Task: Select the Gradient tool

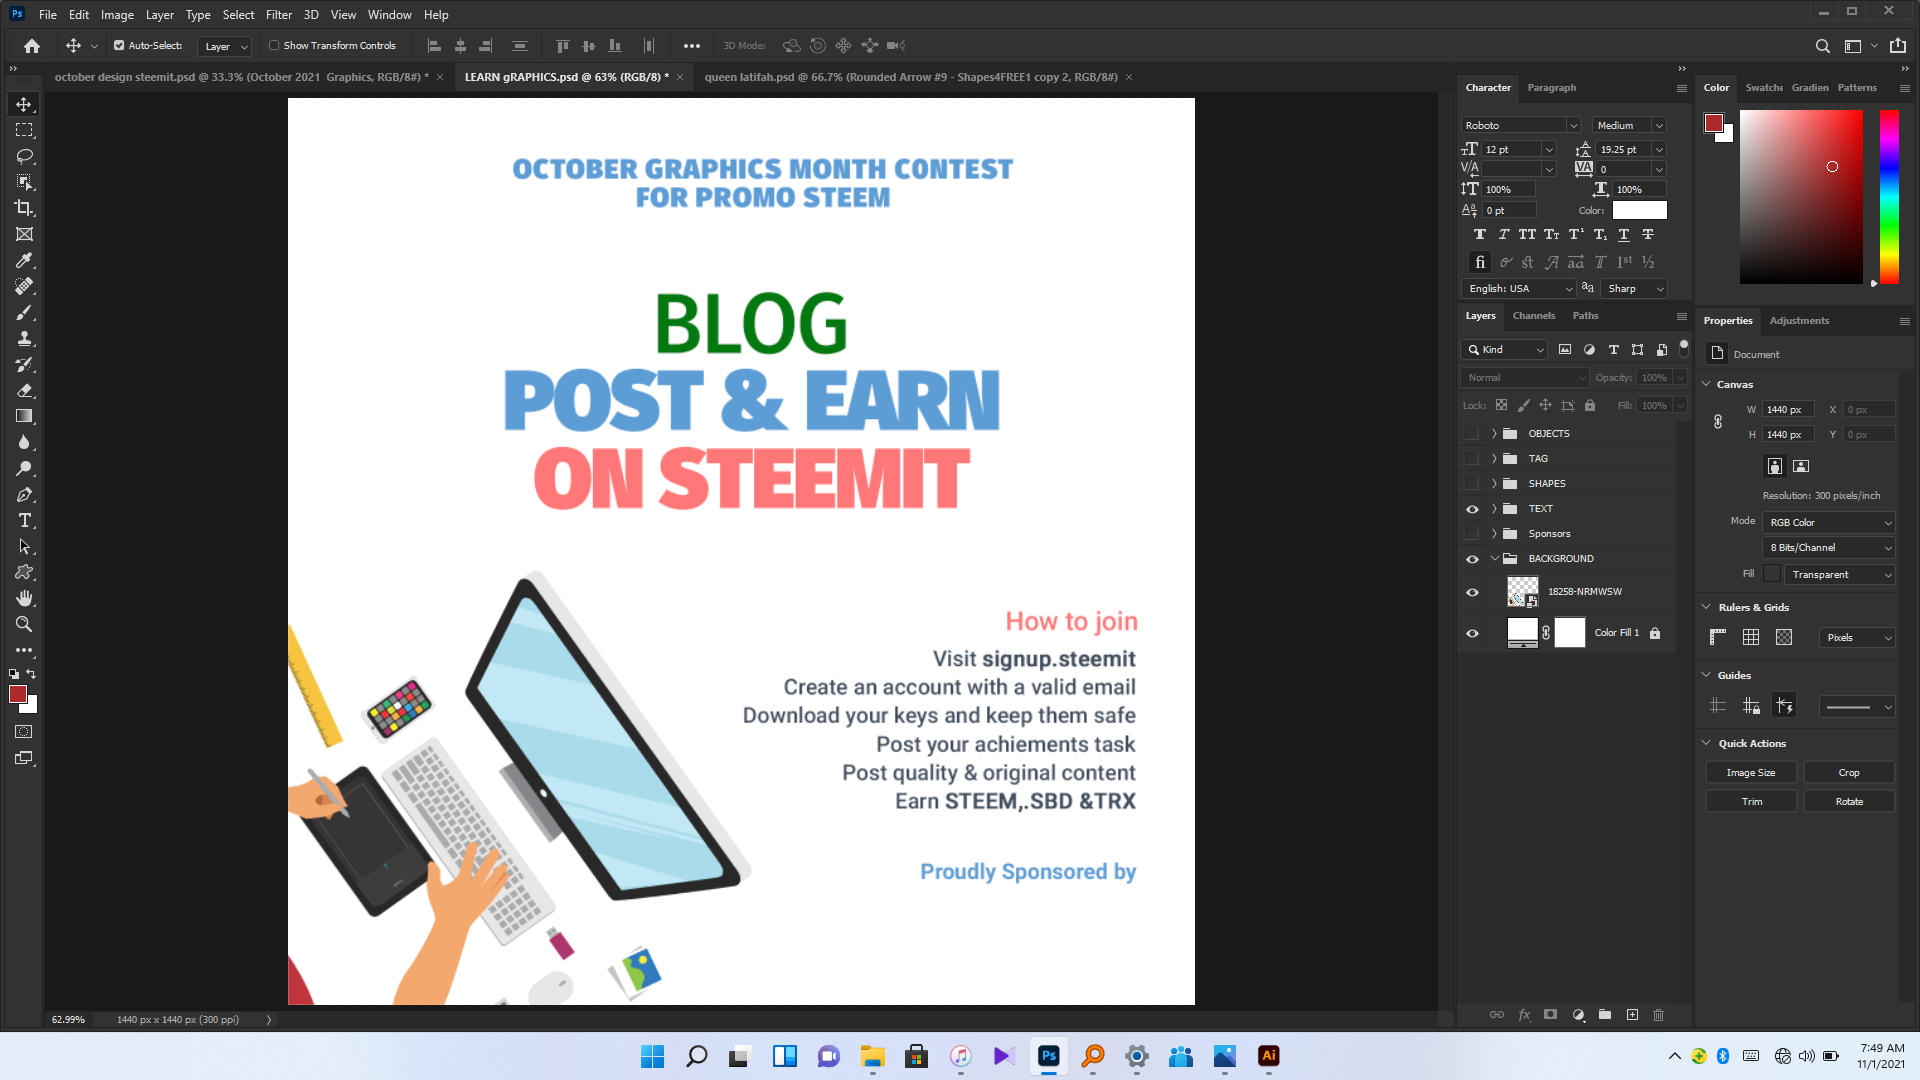Action: tap(24, 416)
